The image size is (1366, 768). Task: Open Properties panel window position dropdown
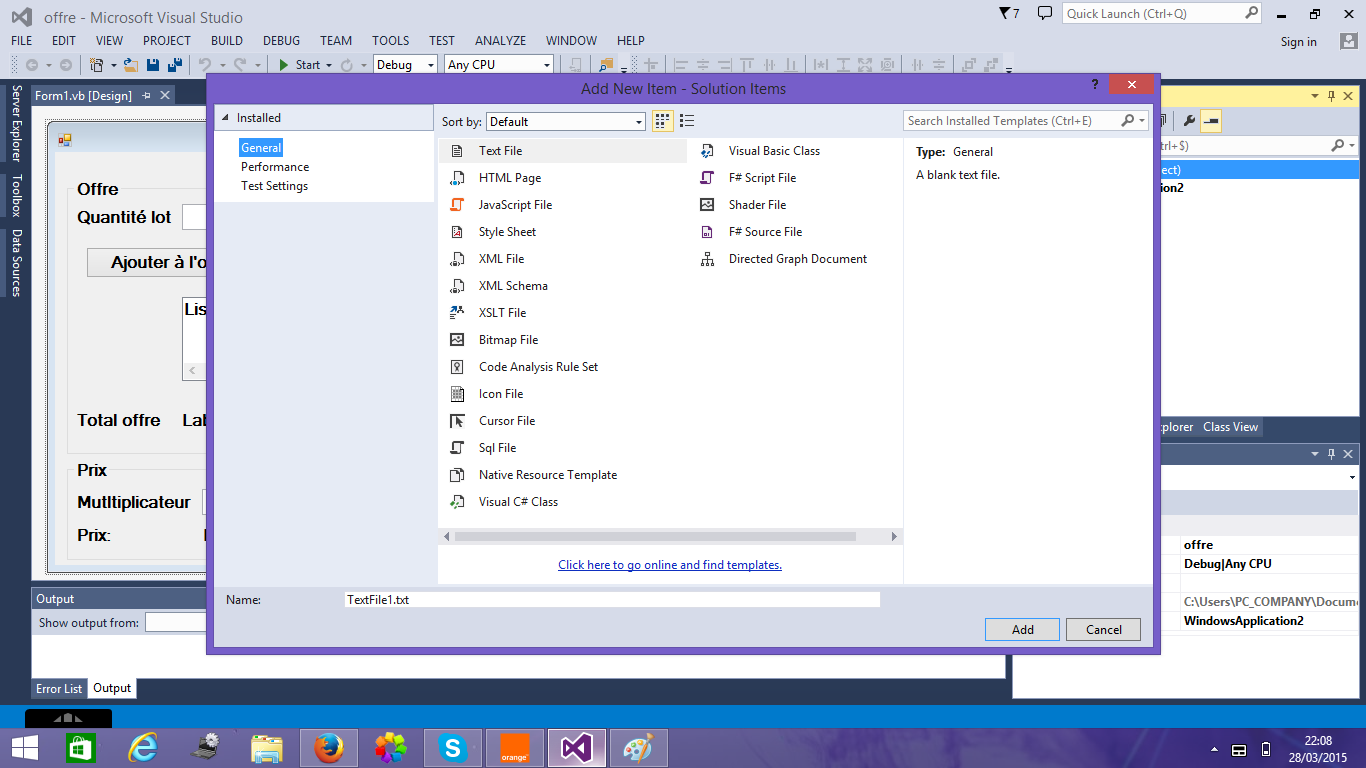[1315, 454]
